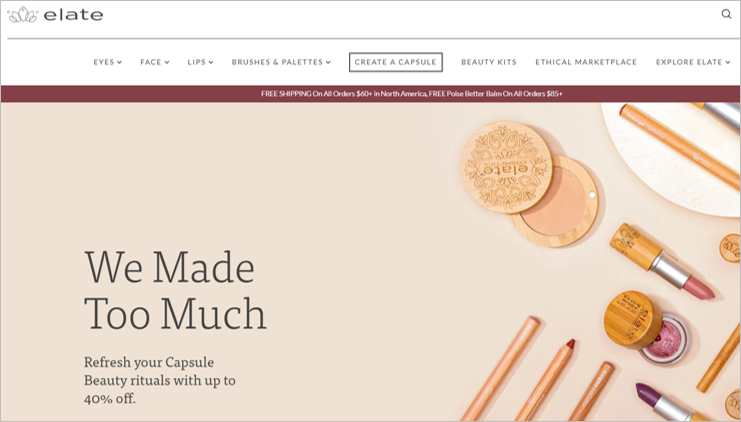Expand the Explore Elate menu
The image size is (741, 422).
point(693,62)
